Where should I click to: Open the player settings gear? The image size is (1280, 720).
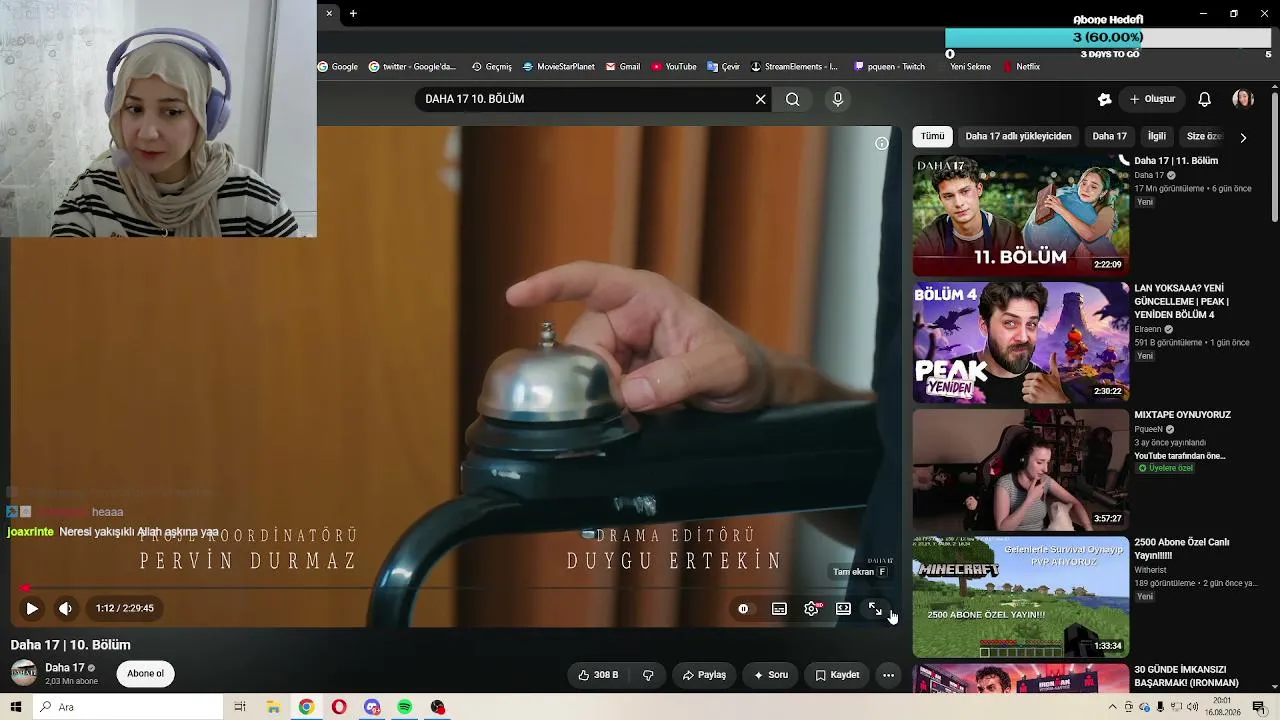(811, 608)
